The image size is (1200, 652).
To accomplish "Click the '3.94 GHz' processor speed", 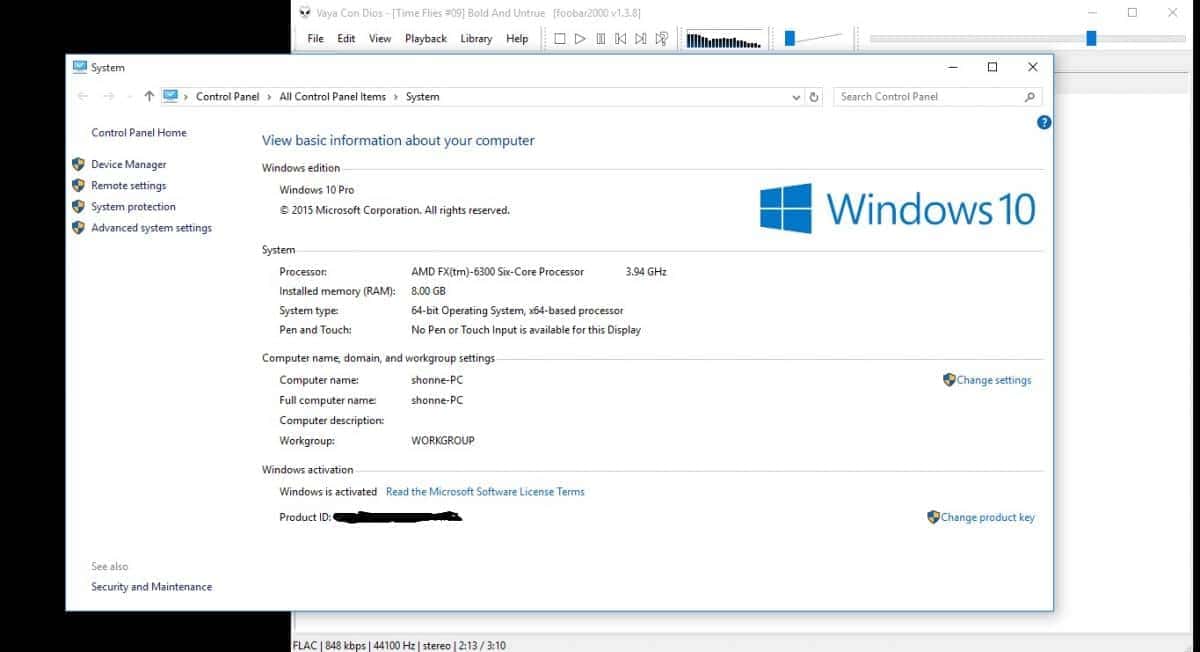I will (x=646, y=272).
